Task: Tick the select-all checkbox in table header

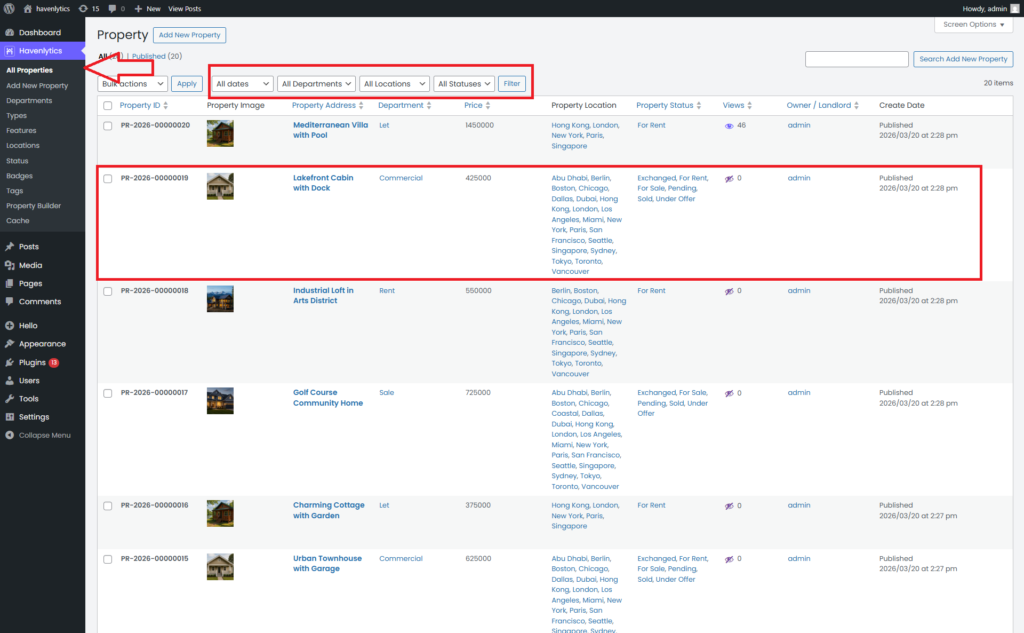Action: (x=108, y=105)
